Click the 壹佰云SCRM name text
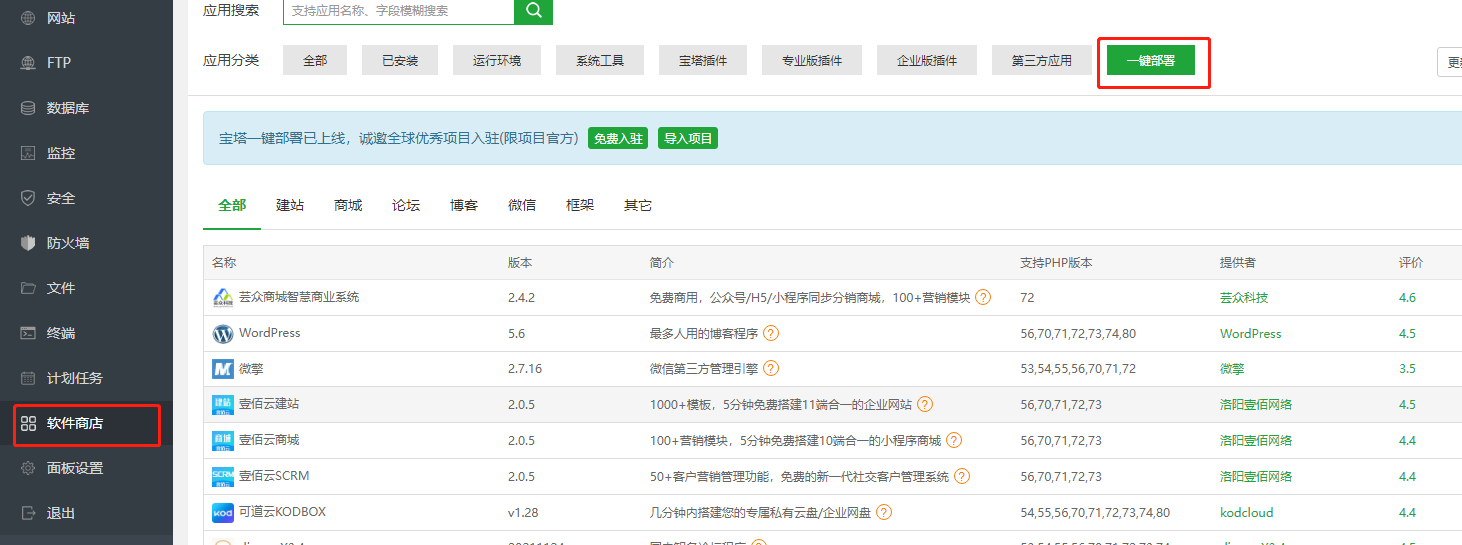This screenshot has height=545, width=1462. point(275,476)
